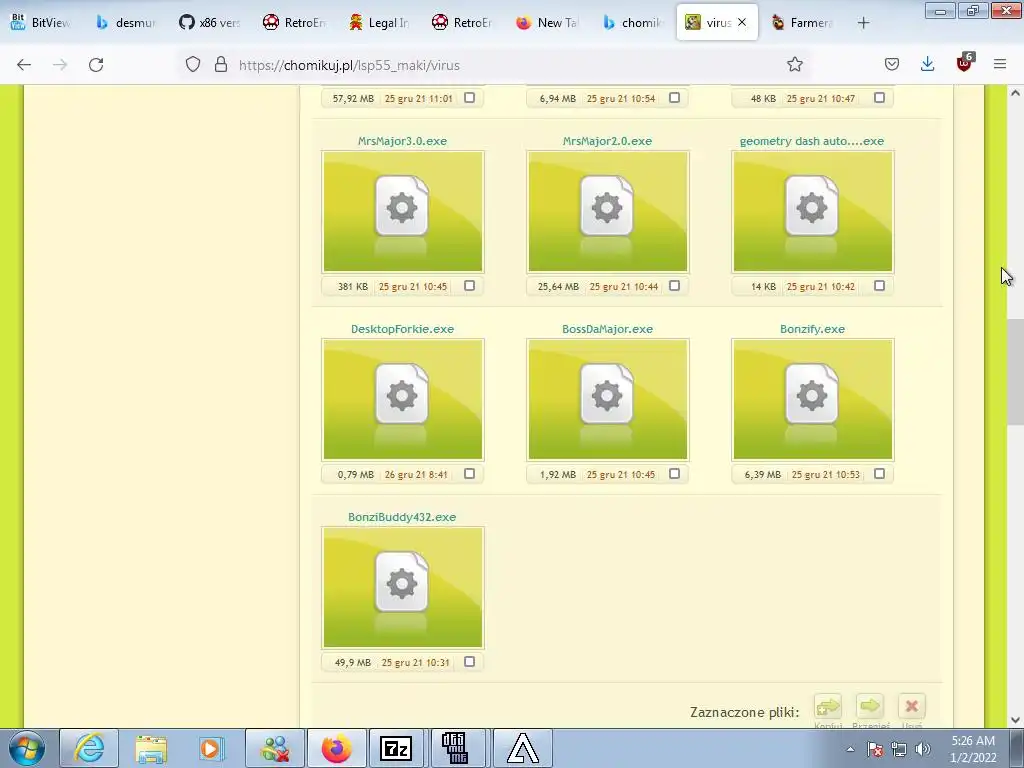The width and height of the screenshot is (1024, 768).
Task: Click the Usuń delete files icon
Action: 912,707
